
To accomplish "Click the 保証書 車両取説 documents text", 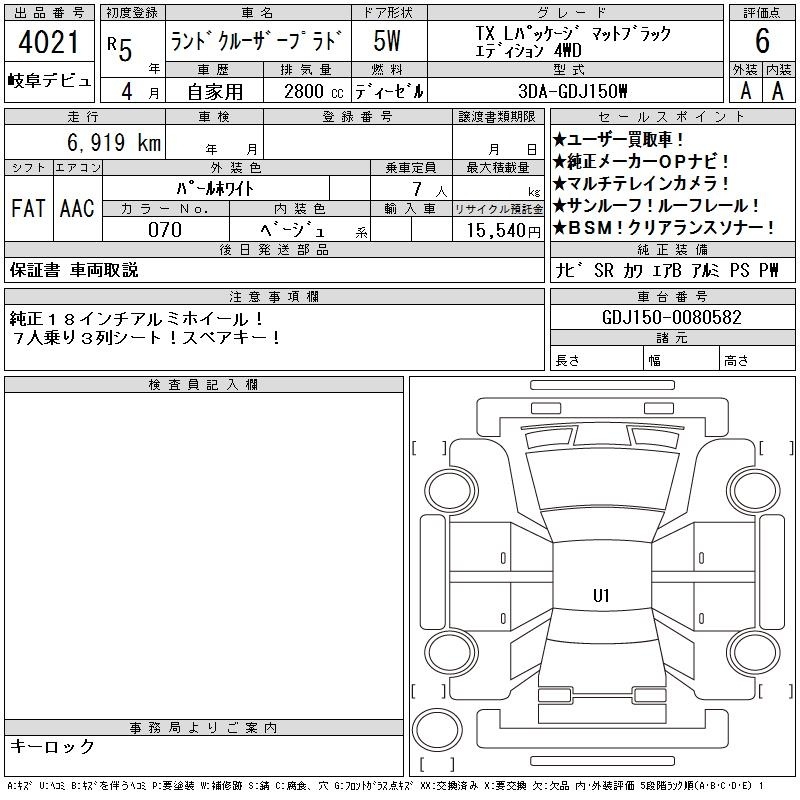I will (74, 270).
